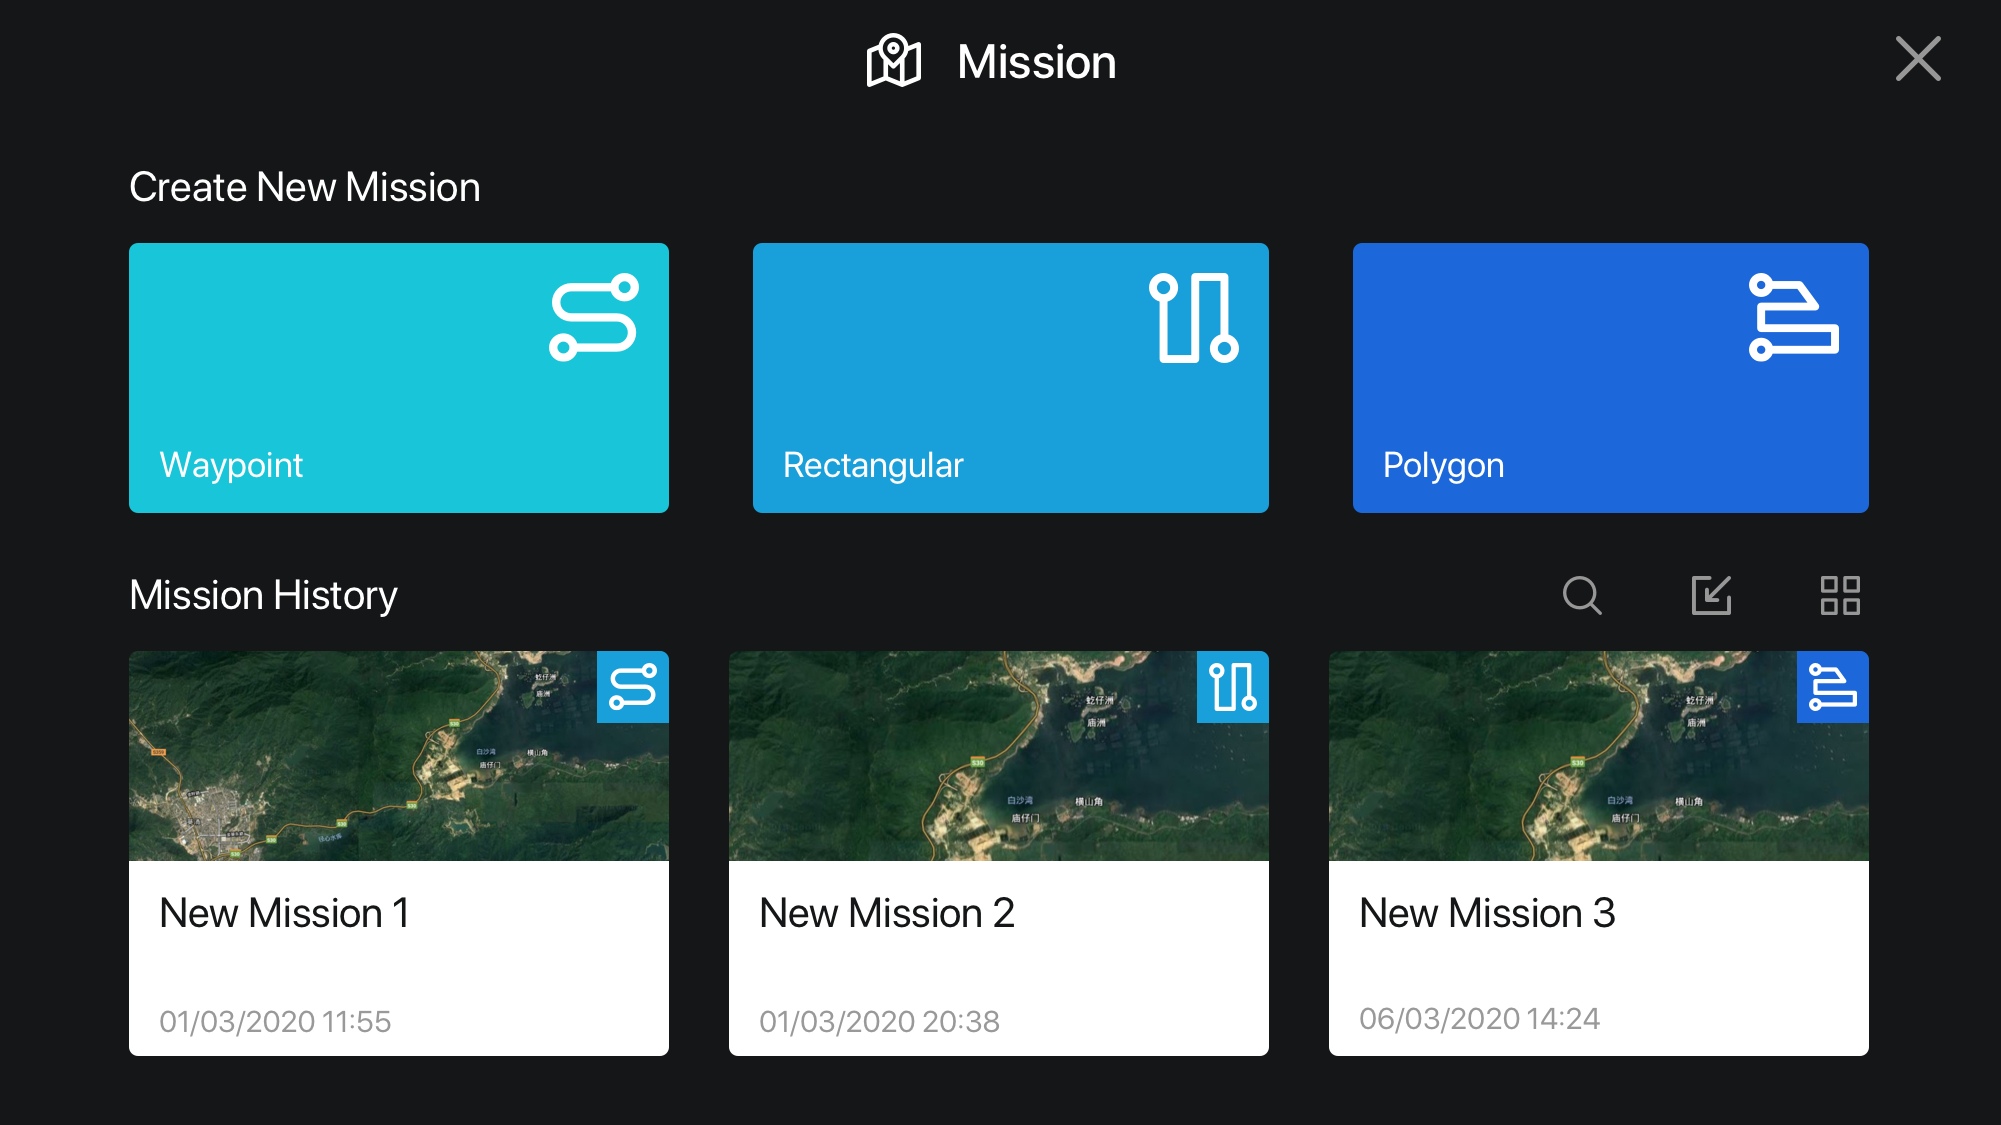This screenshot has height=1125, width=2001.
Task: Search mission history with magnifier icon
Action: point(1581,595)
